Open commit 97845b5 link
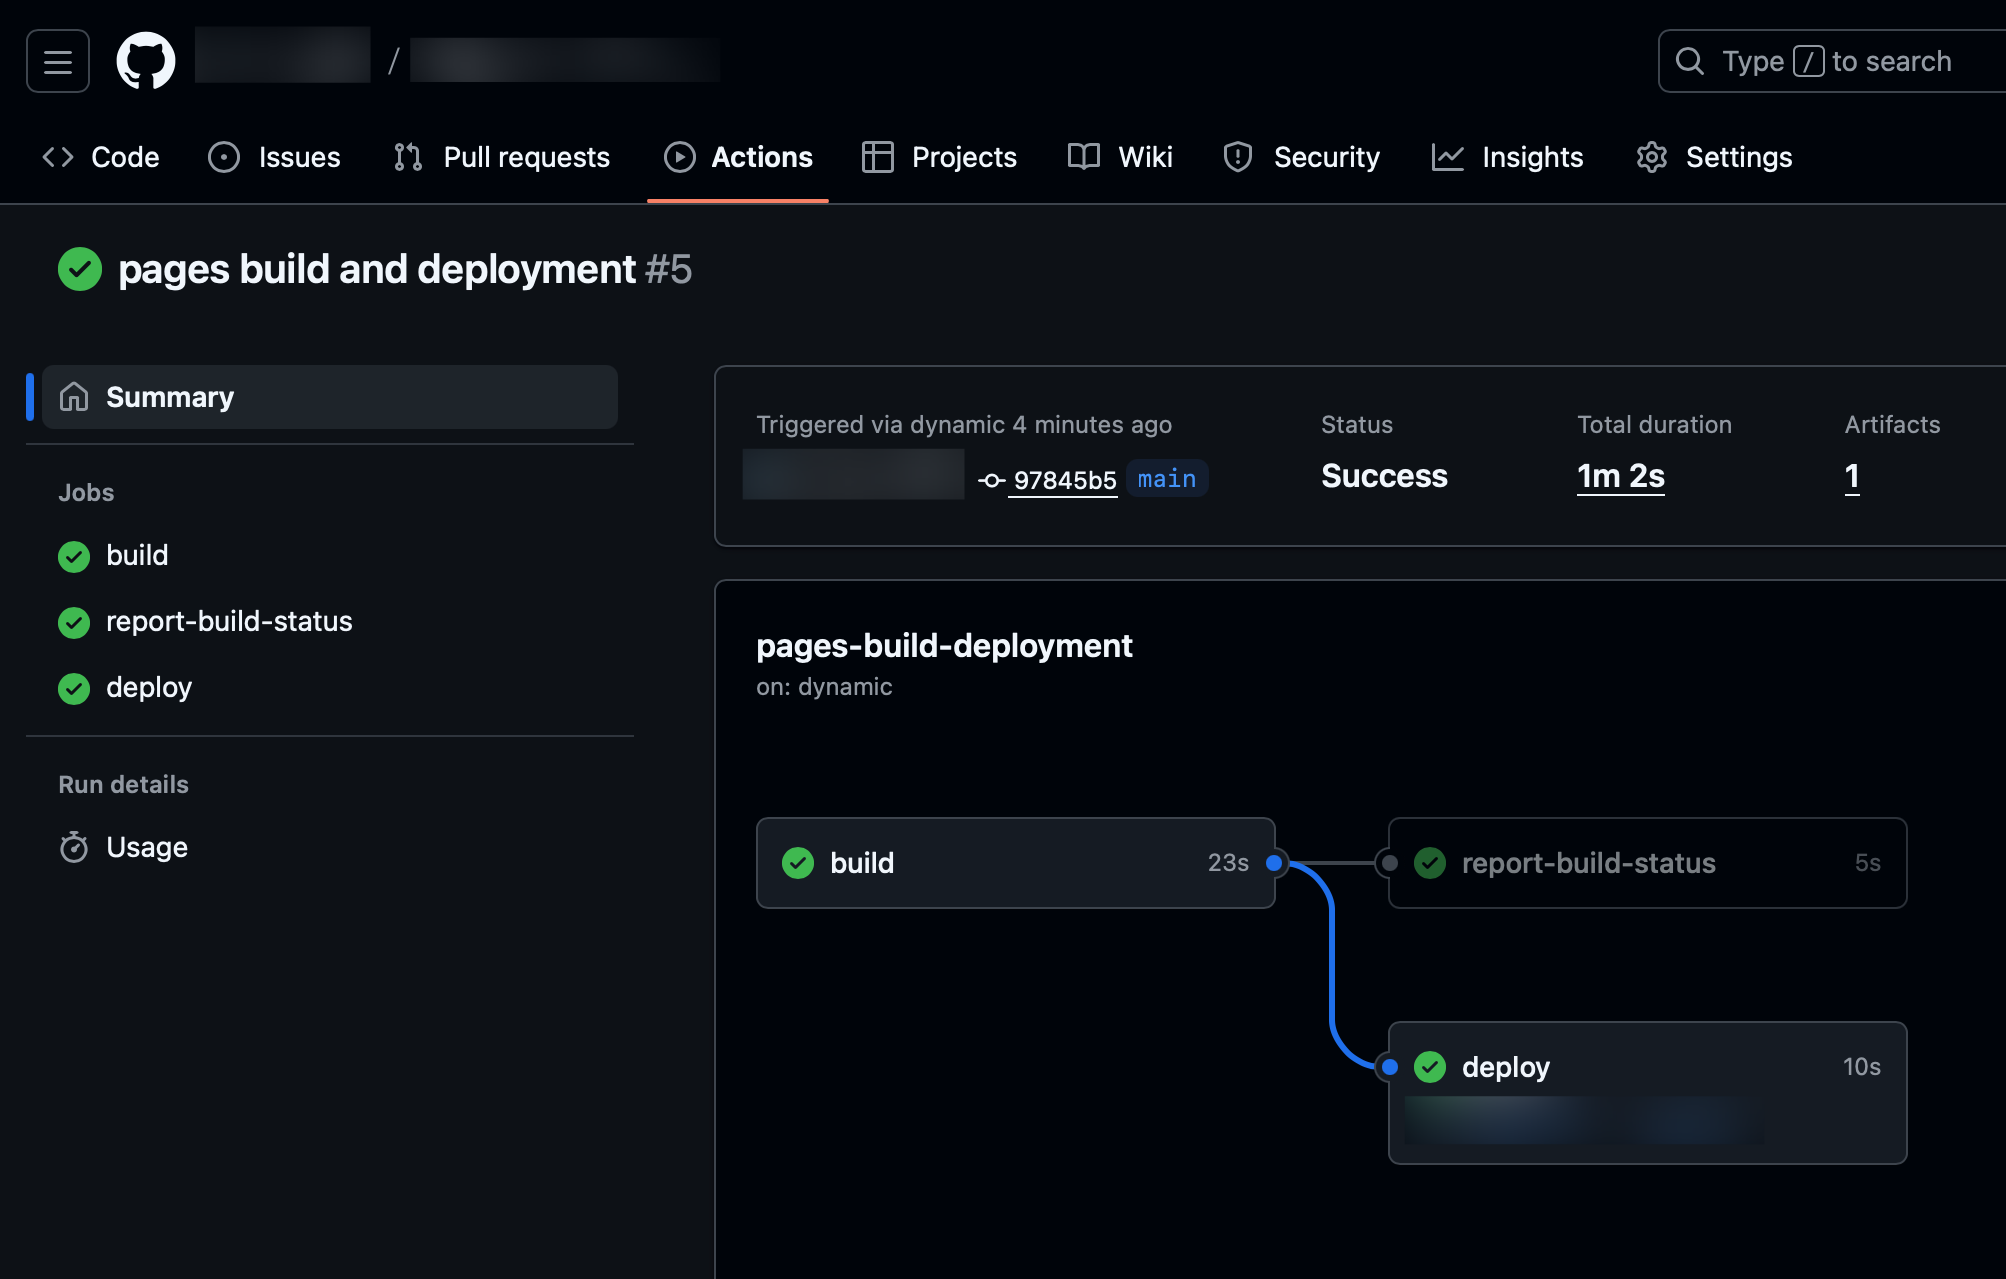This screenshot has width=2006, height=1279. [x=1065, y=480]
